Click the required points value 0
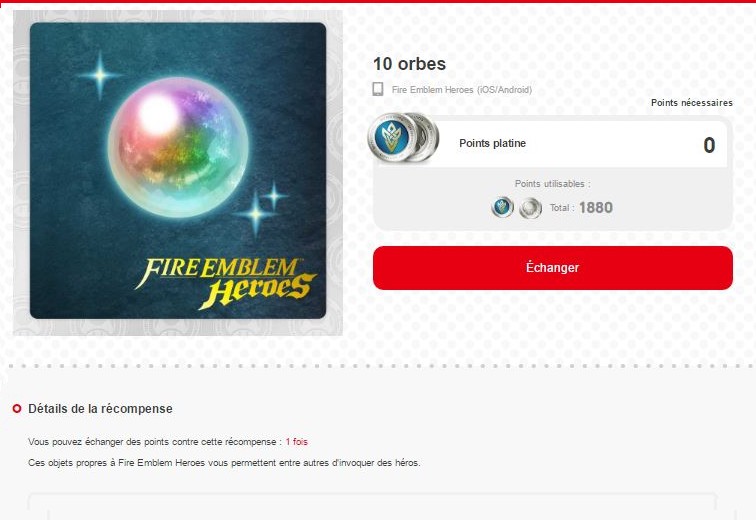This screenshot has height=520, width=756. 709,145
